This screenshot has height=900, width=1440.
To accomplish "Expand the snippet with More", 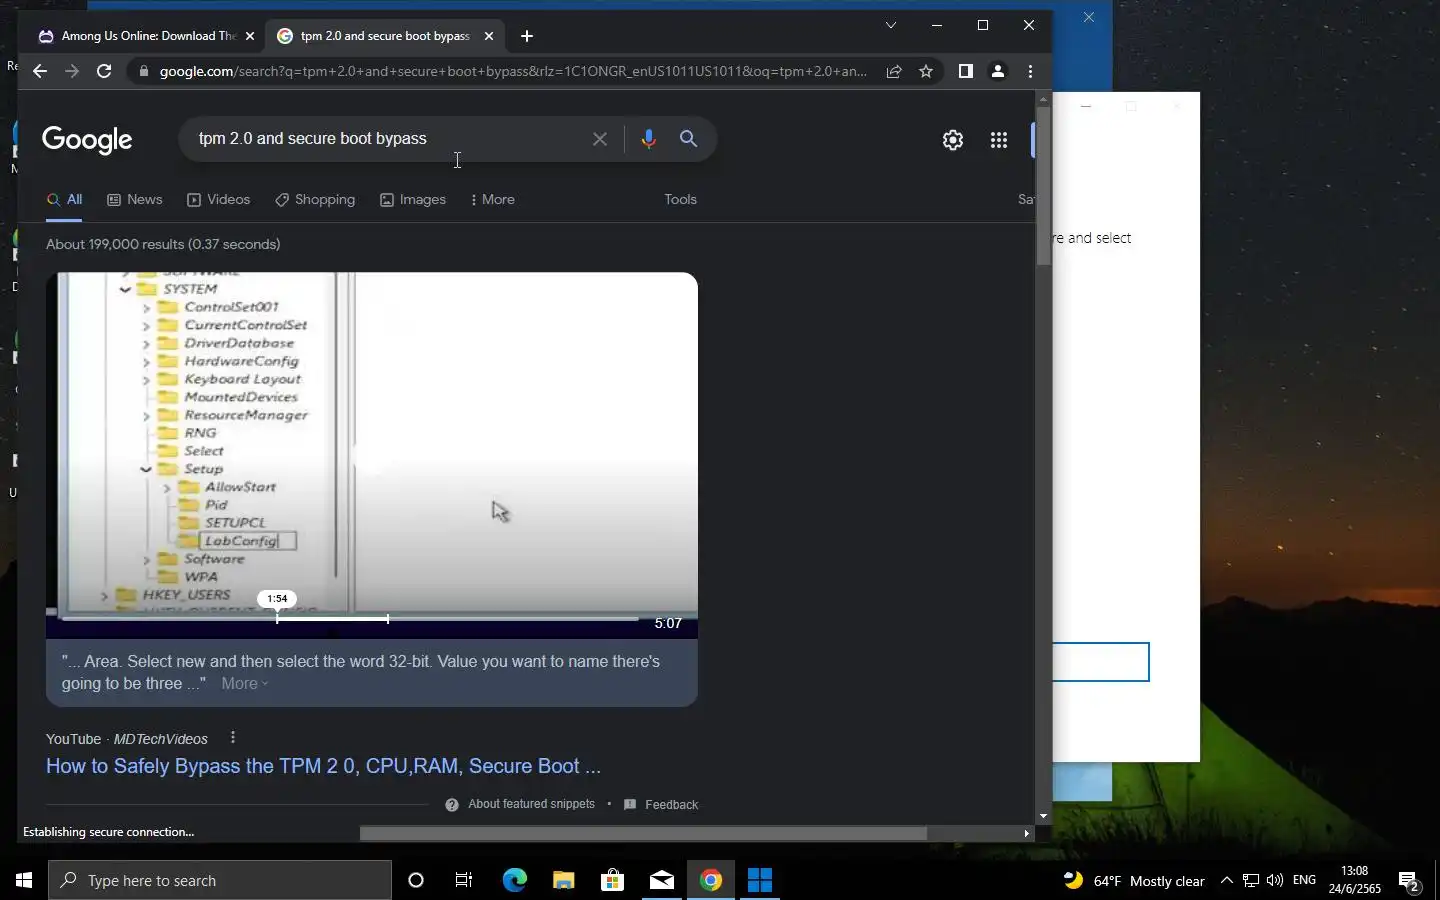I will 245,684.
